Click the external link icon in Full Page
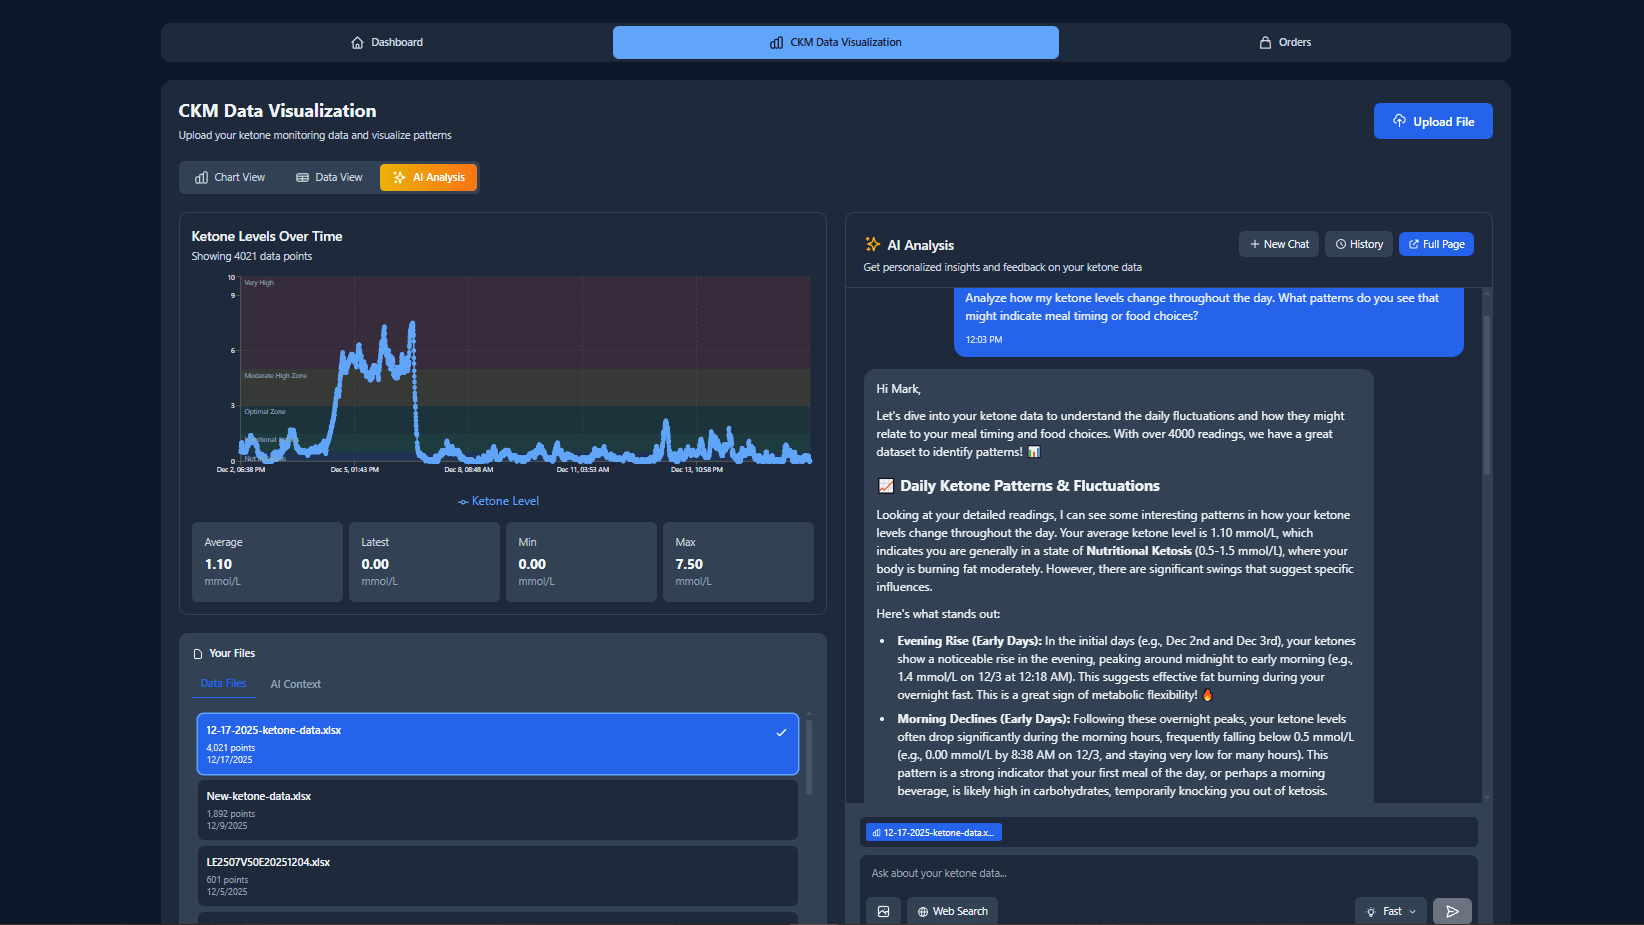1644x925 pixels. pyautogui.click(x=1414, y=244)
